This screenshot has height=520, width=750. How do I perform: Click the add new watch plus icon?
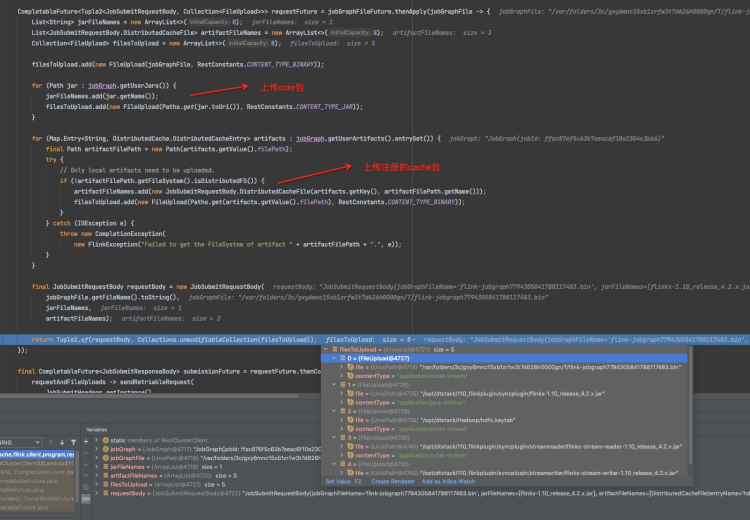[86, 442]
